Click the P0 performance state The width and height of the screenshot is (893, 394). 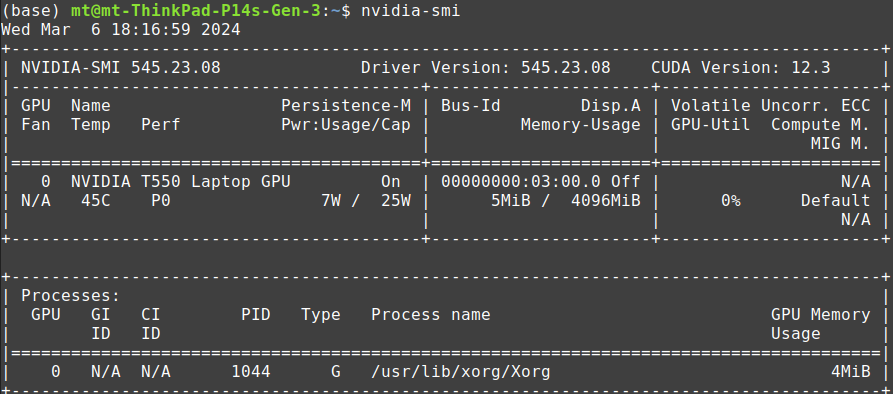161,200
